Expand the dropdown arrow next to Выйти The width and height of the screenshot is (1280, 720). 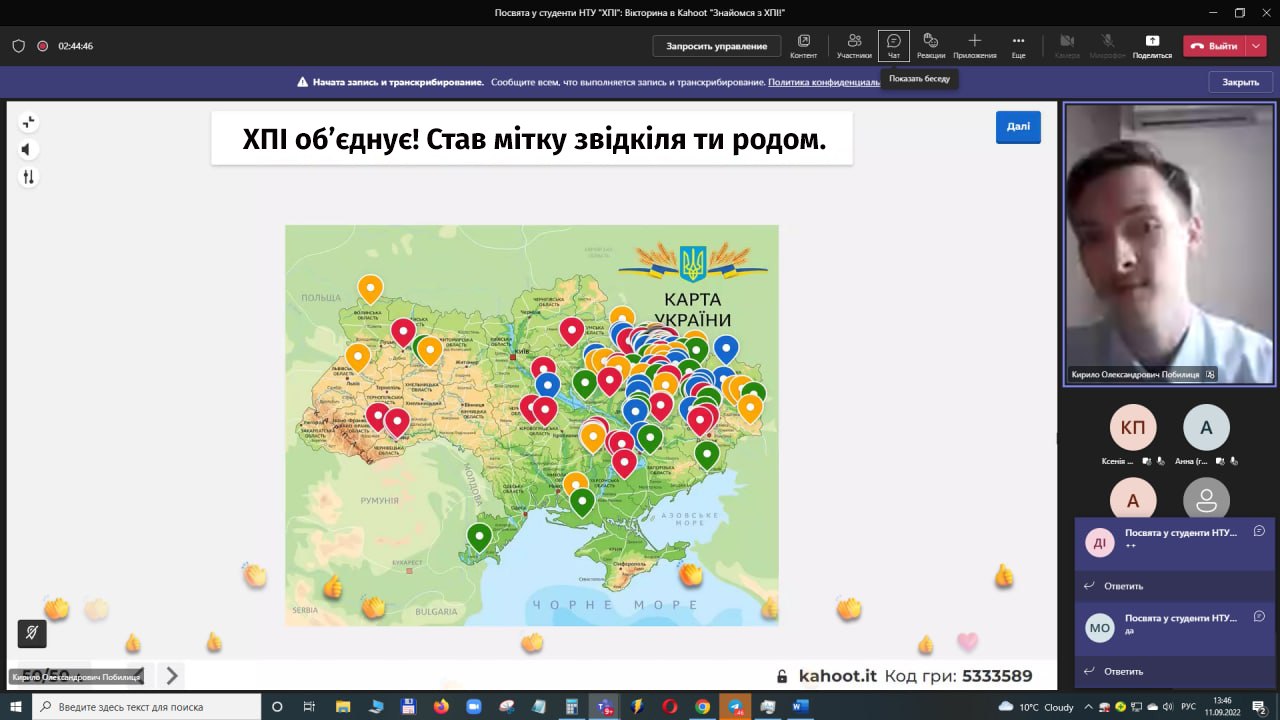(x=1256, y=46)
